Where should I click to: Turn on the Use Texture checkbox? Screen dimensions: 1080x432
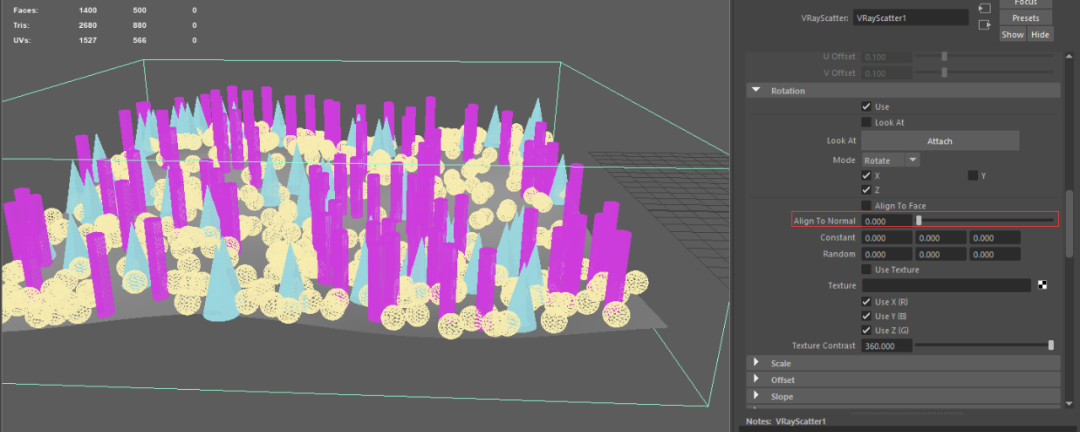866,269
